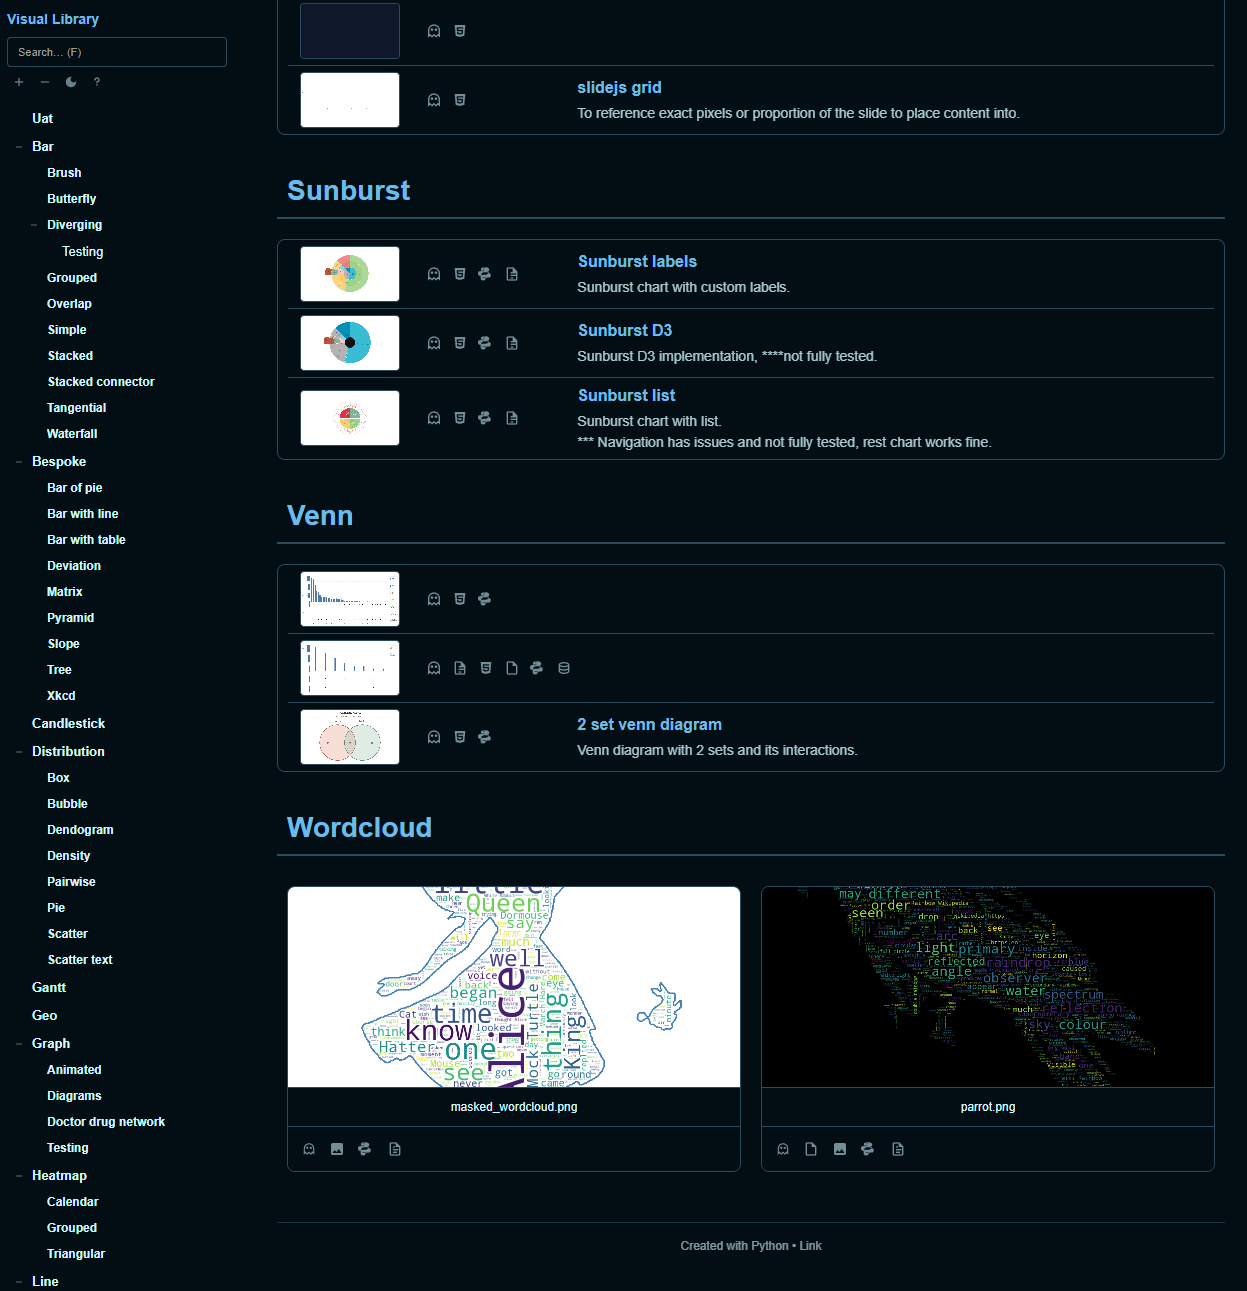Click the ghost icon on slidejs grid row

coord(433,100)
